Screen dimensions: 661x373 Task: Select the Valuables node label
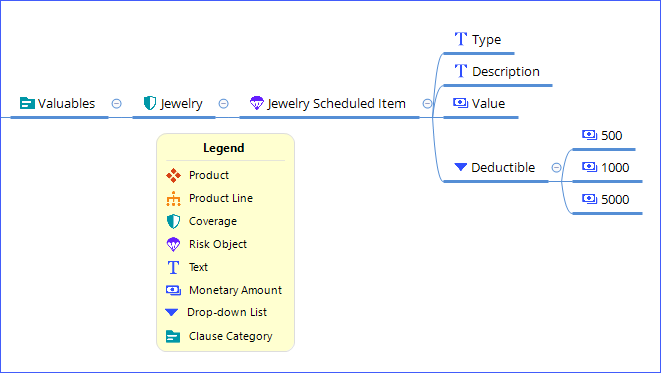[67, 103]
